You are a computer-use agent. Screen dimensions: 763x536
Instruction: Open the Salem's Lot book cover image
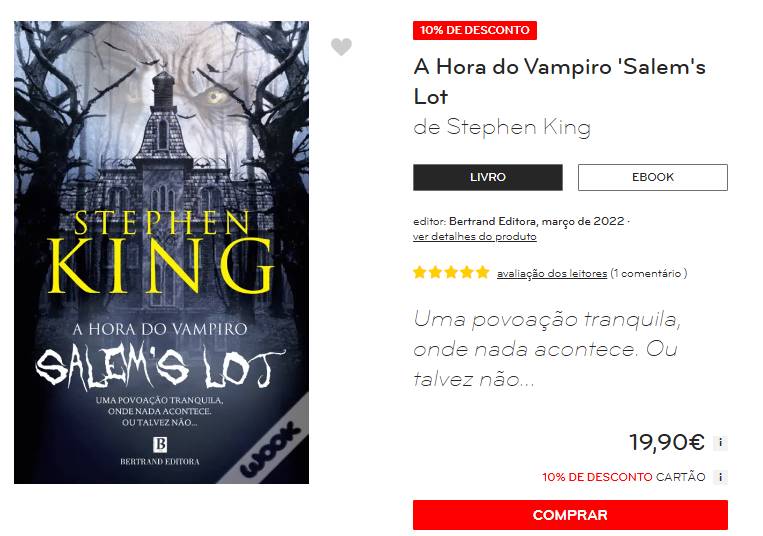coord(162,252)
